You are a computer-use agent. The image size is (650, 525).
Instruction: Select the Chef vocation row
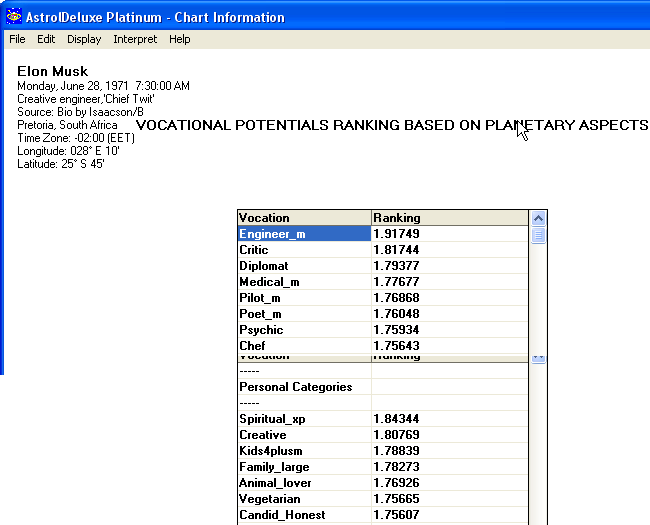tap(383, 346)
